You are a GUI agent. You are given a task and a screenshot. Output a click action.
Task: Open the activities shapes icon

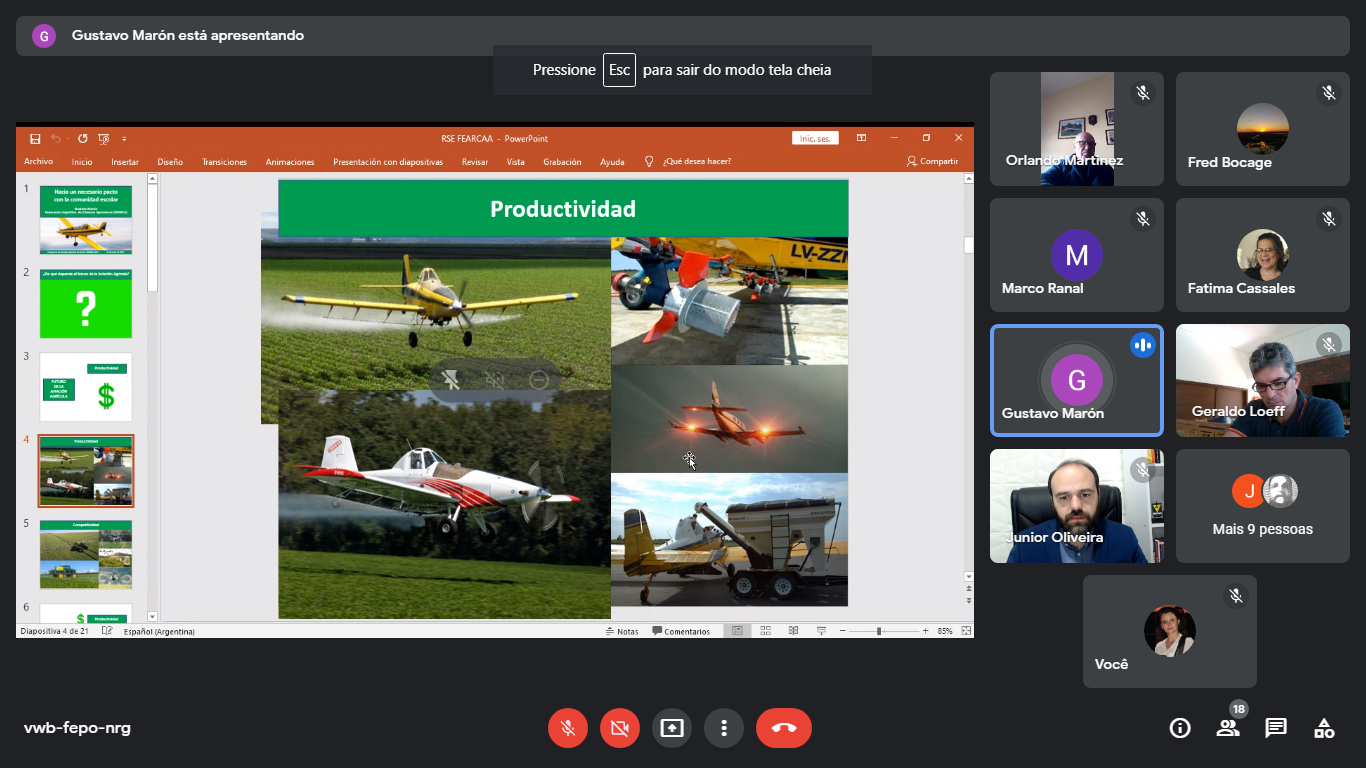click(1324, 728)
